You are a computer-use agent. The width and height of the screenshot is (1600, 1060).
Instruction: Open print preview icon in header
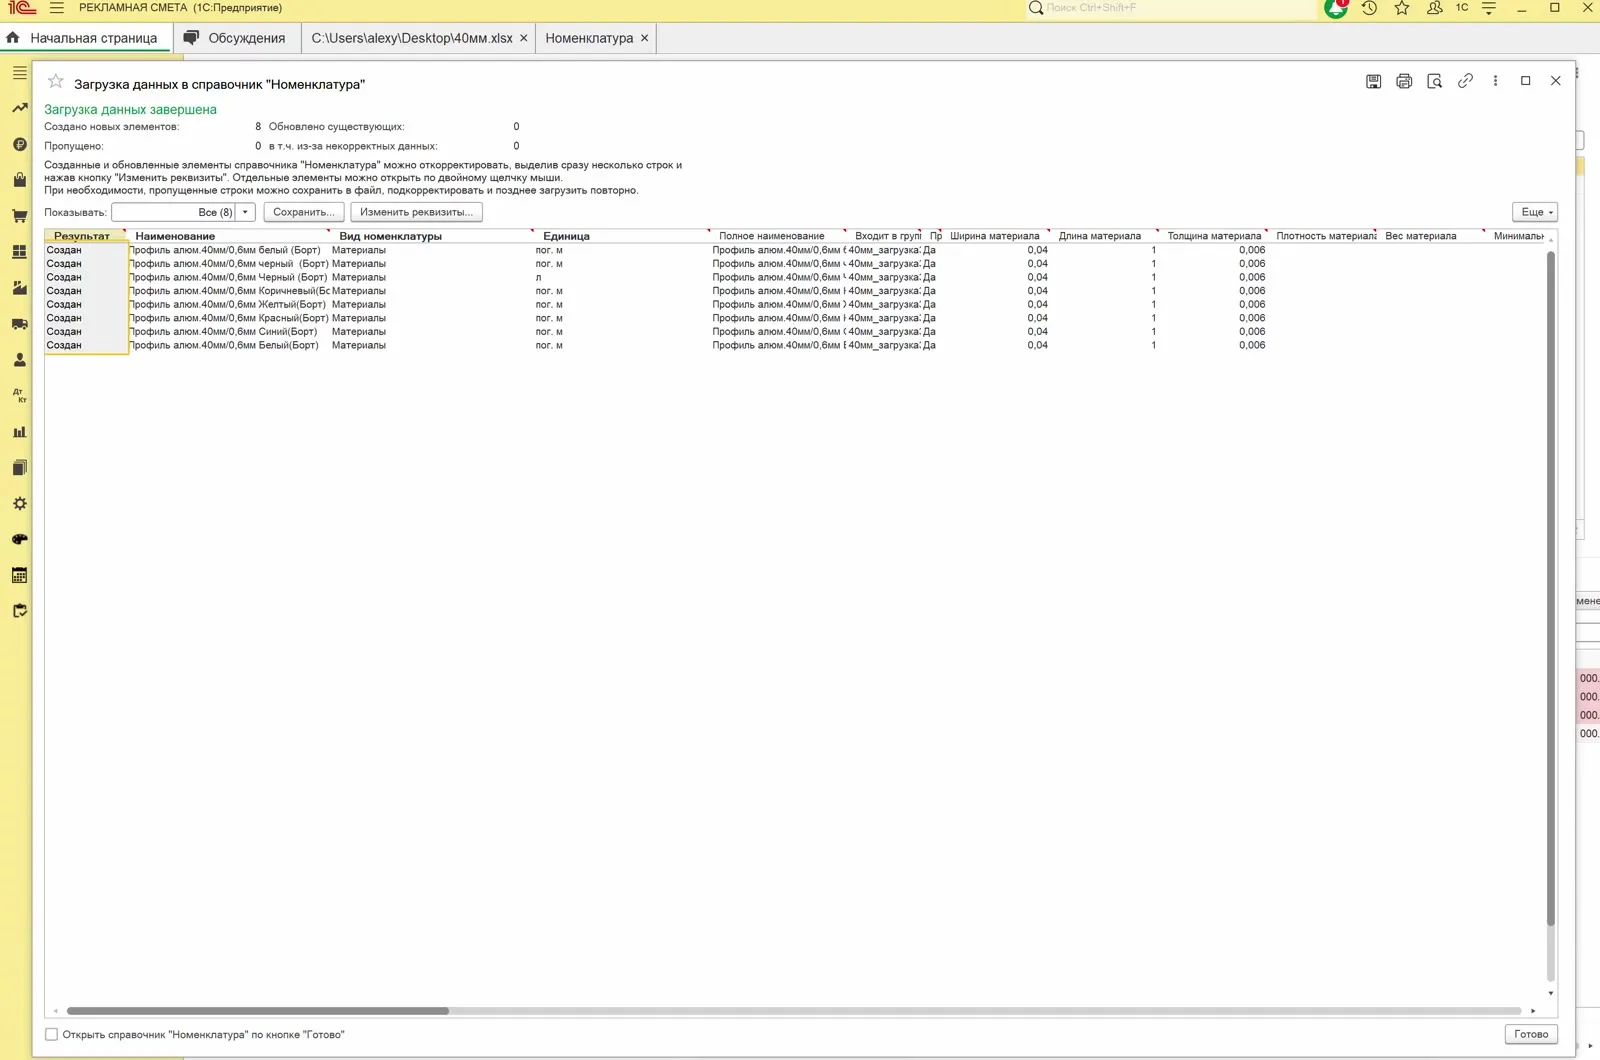(1434, 81)
